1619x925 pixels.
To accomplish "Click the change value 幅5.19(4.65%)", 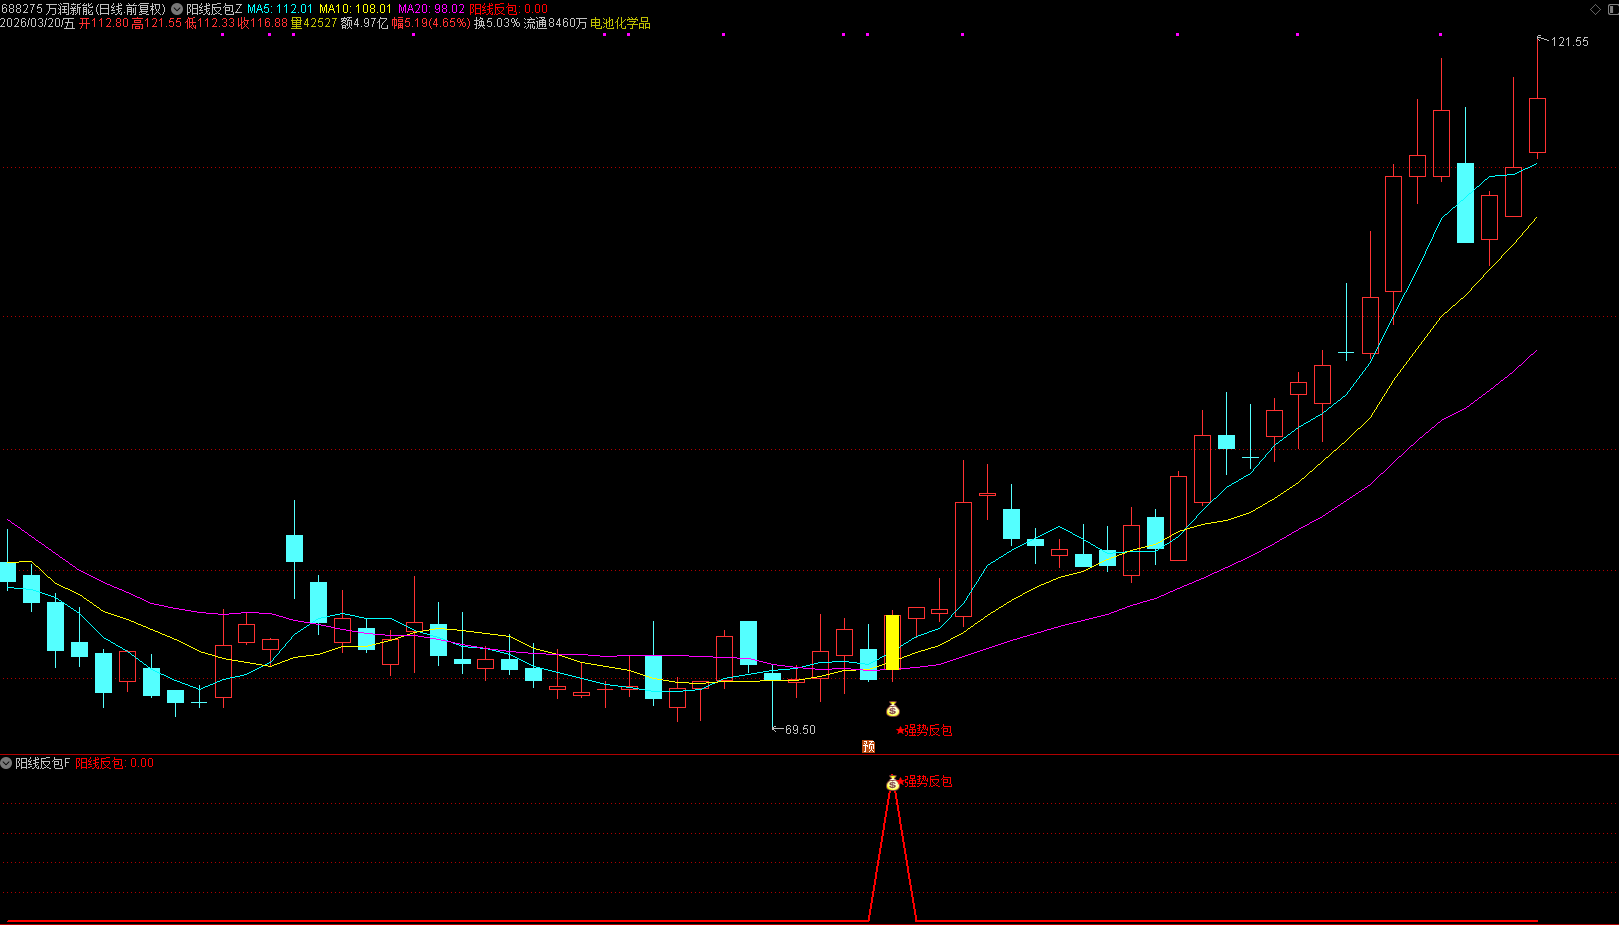I will pos(431,23).
